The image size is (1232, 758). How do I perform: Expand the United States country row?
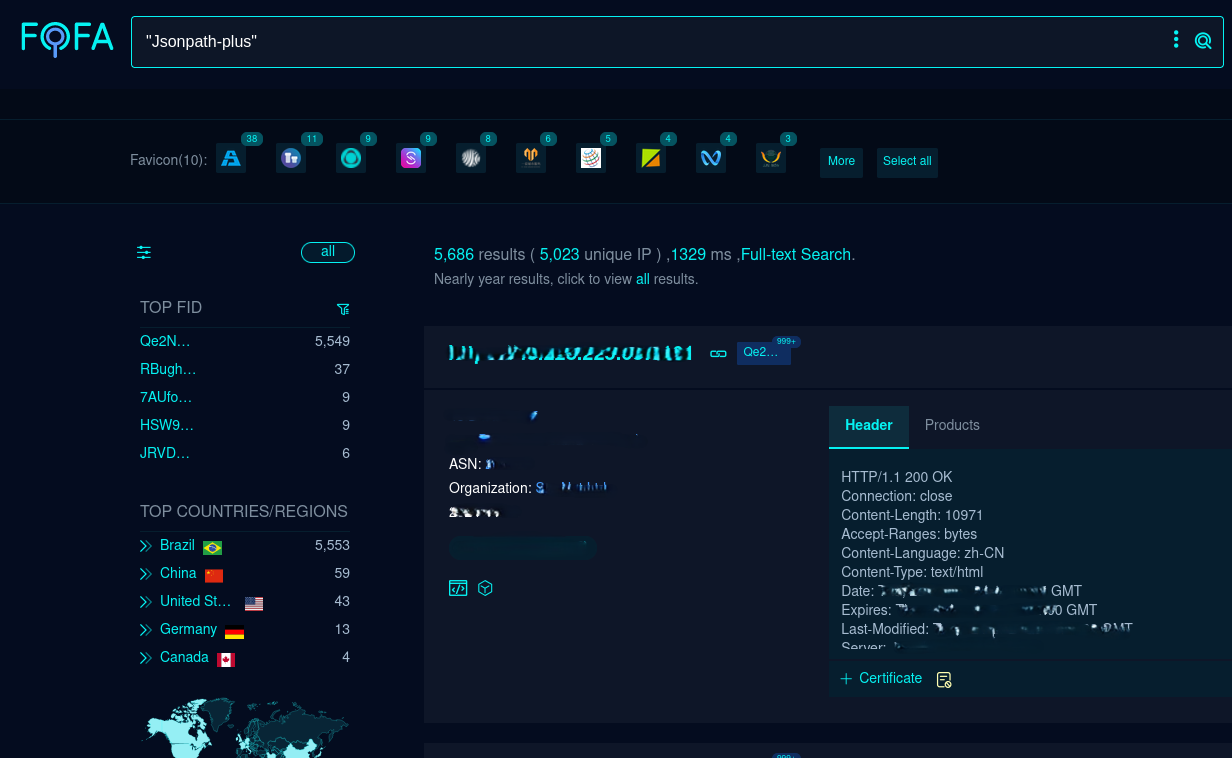[x=146, y=602]
